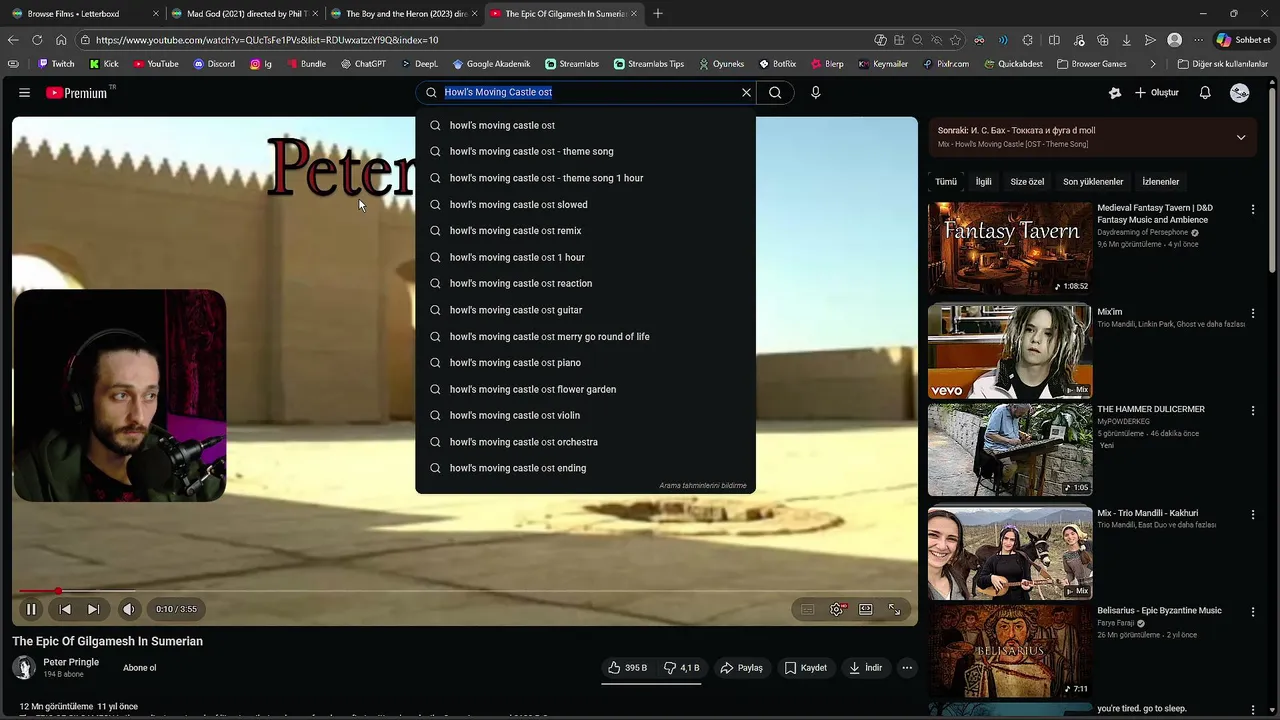
Task: Open the account avatar menu on YouTube
Action: point(1240,92)
